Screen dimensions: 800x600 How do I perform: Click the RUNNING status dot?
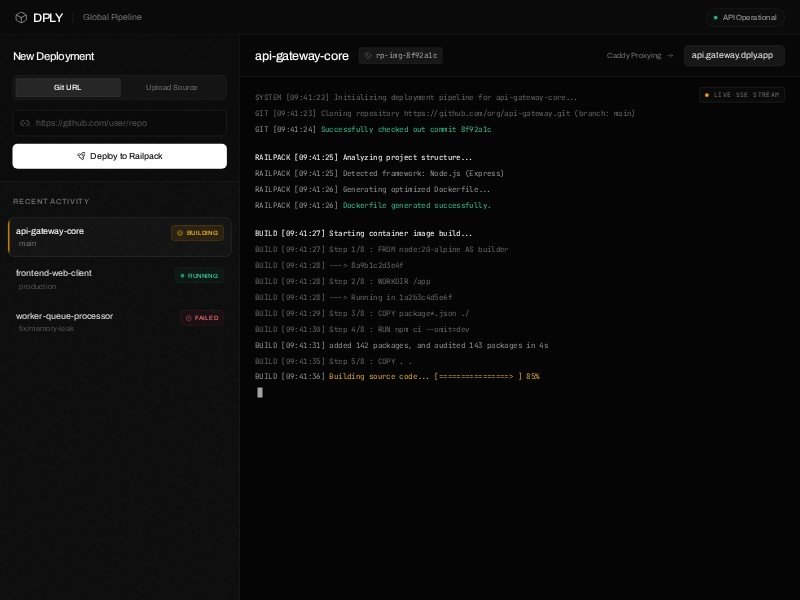[x=182, y=275]
